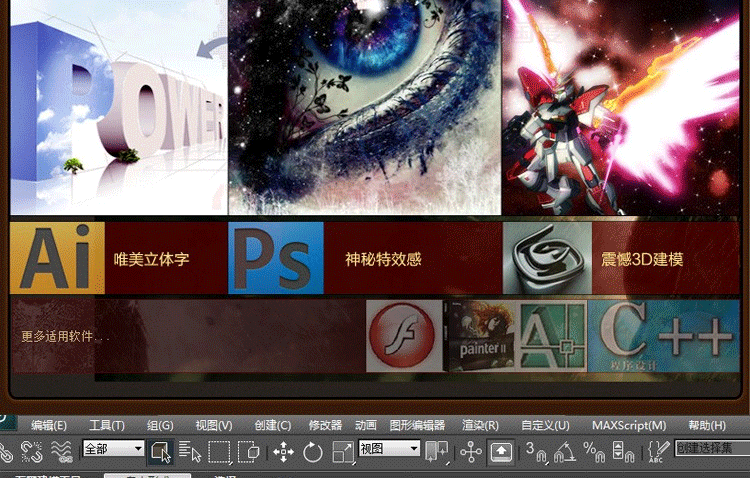
Task: Open the 渲染(R) menu
Action: [x=480, y=425]
